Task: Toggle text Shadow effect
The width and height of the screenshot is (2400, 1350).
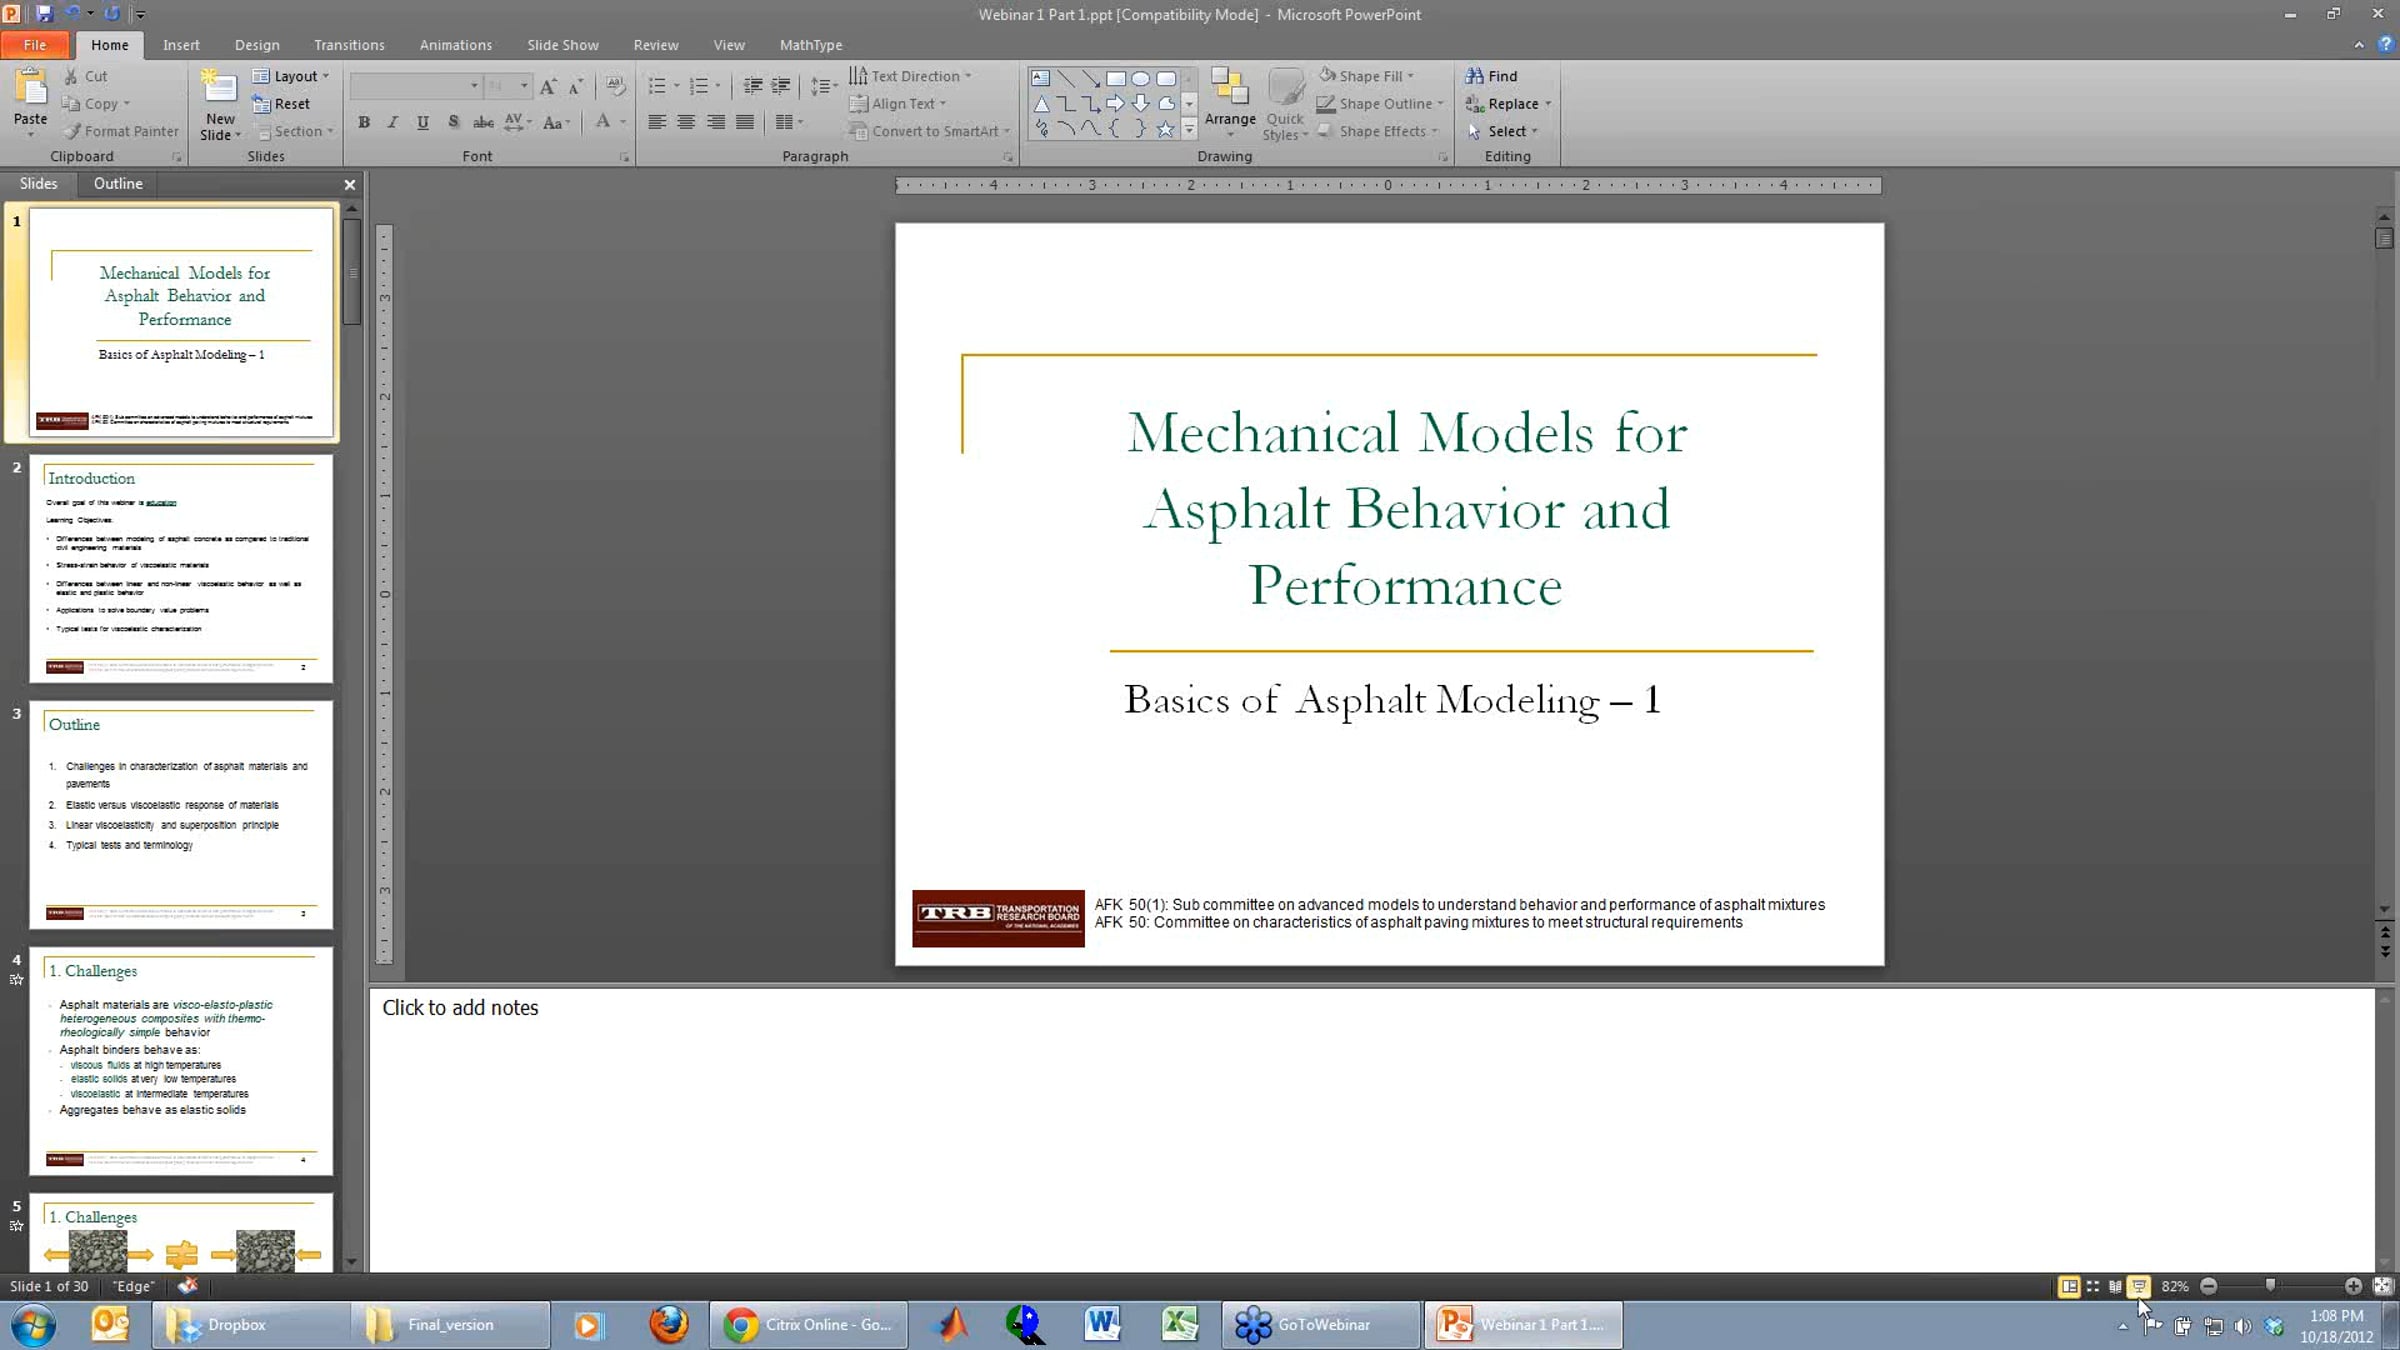Action: tap(453, 122)
